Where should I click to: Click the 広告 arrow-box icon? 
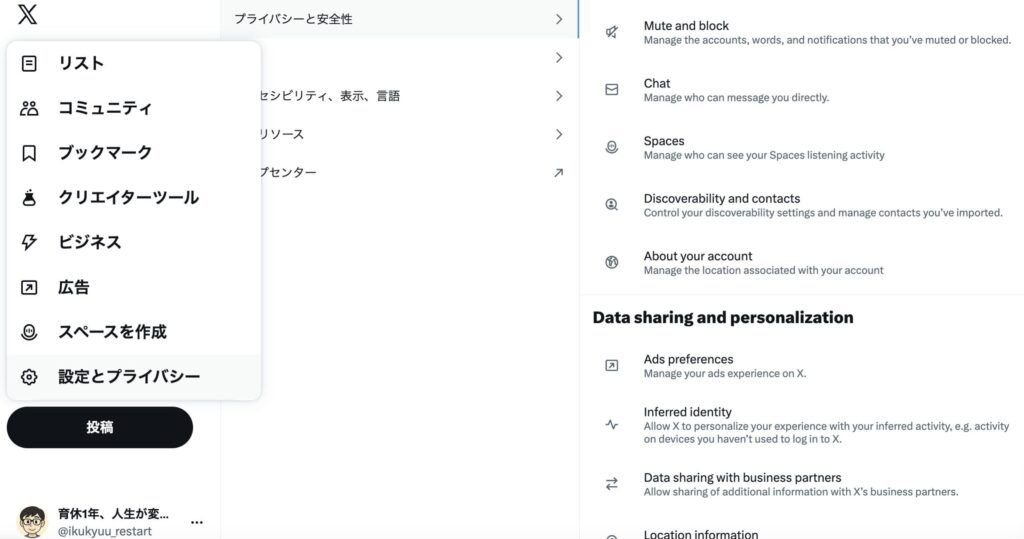29,287
